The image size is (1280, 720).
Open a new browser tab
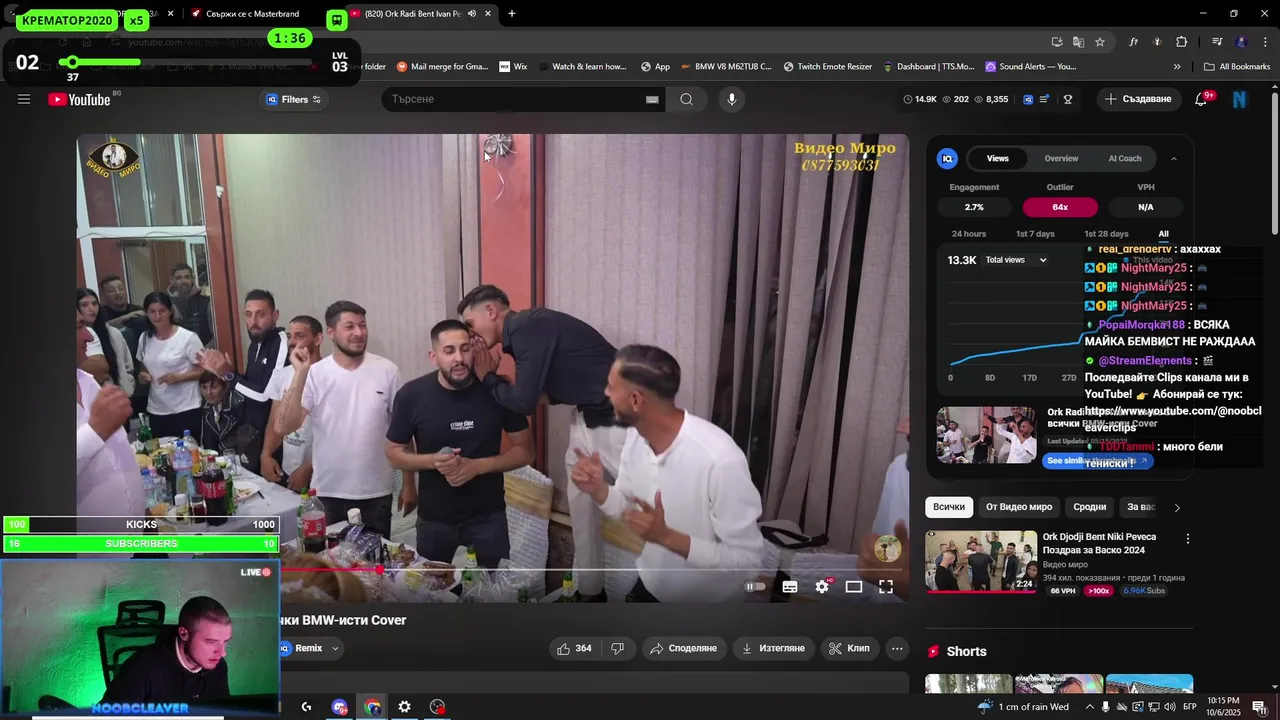(512, 14)
